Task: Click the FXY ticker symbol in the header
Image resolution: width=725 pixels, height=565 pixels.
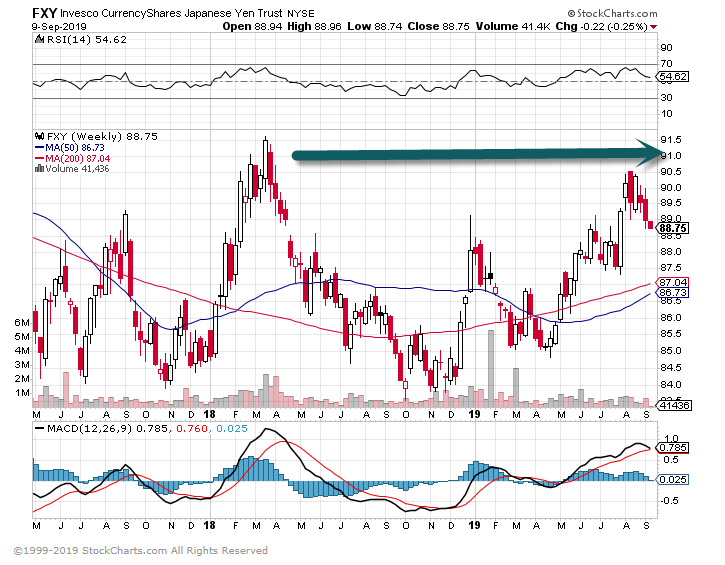Action: (45, 12)
